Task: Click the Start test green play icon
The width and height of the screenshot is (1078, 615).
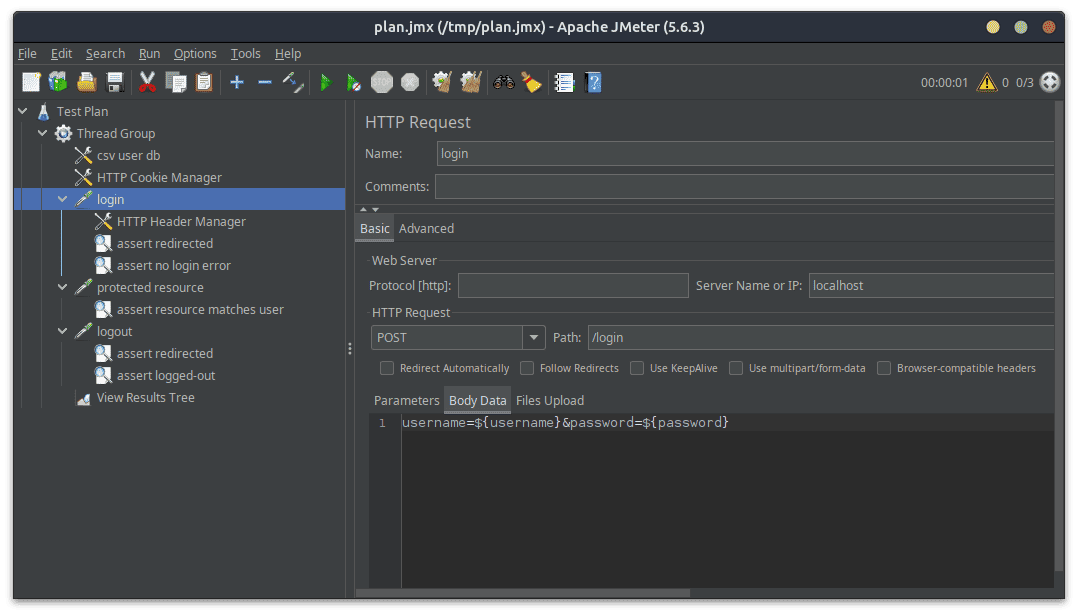Action: click(x=325, y=83)
